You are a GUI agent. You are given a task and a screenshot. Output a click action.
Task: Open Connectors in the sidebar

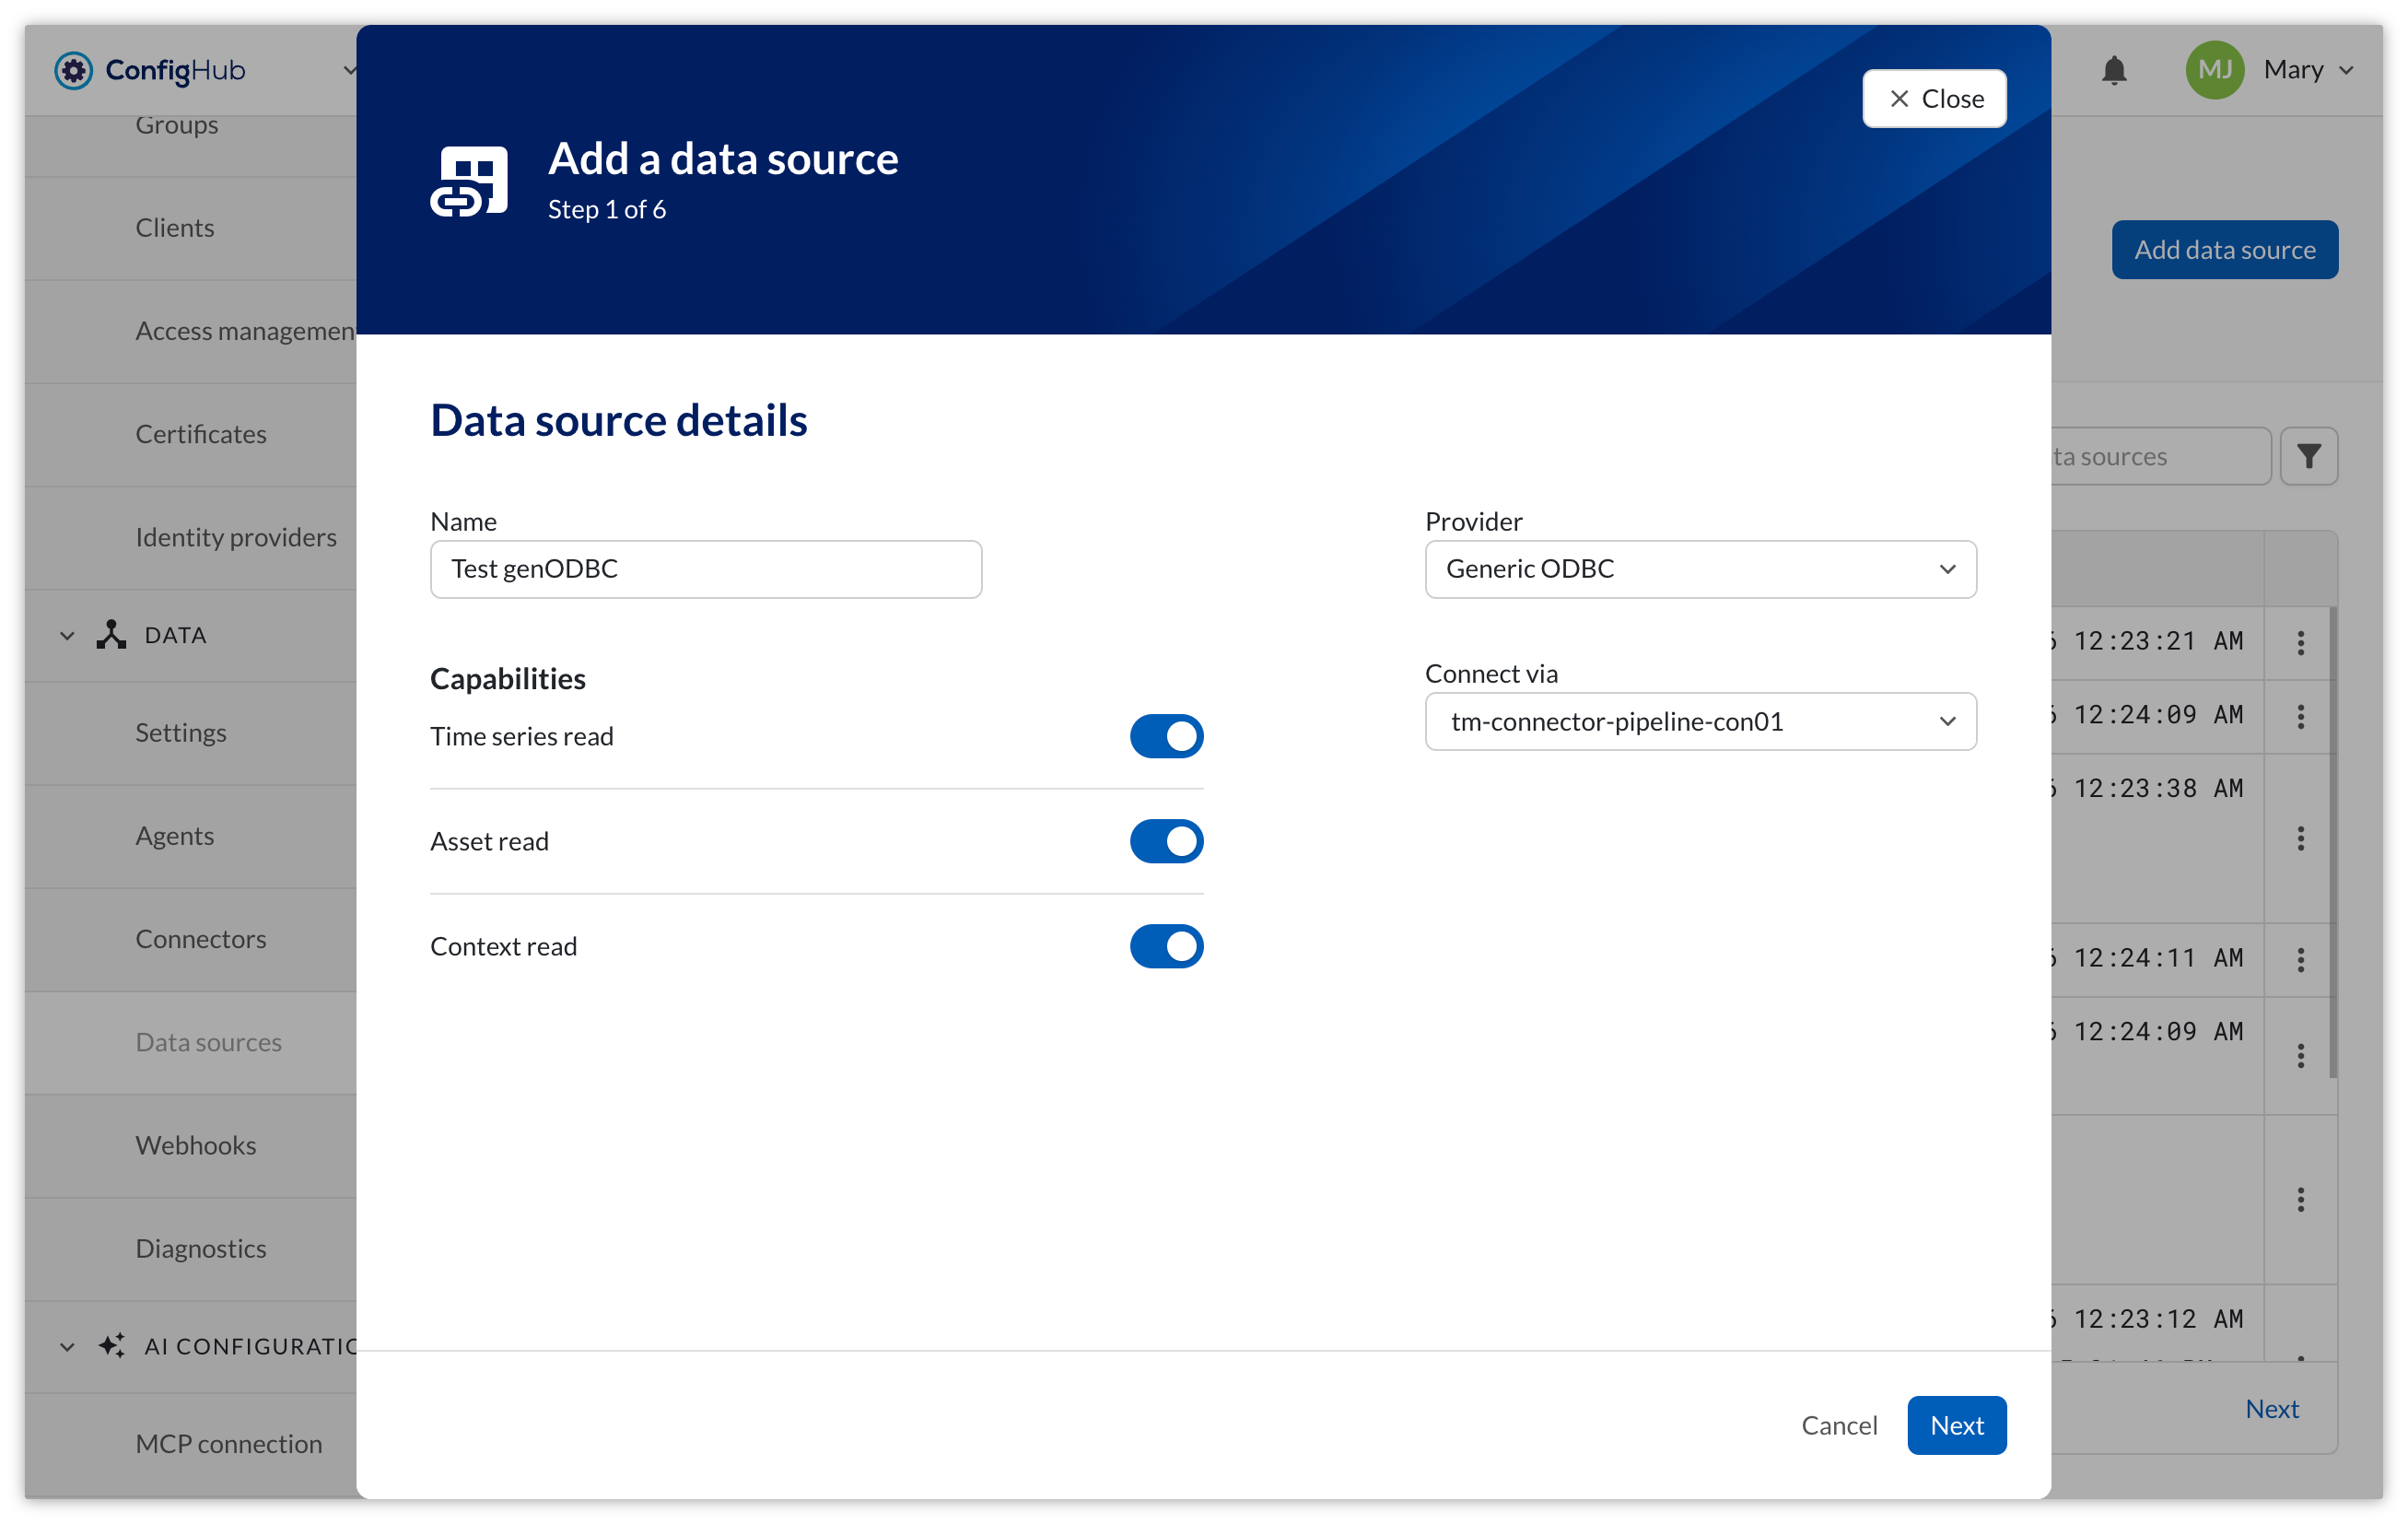coord(201,939)
